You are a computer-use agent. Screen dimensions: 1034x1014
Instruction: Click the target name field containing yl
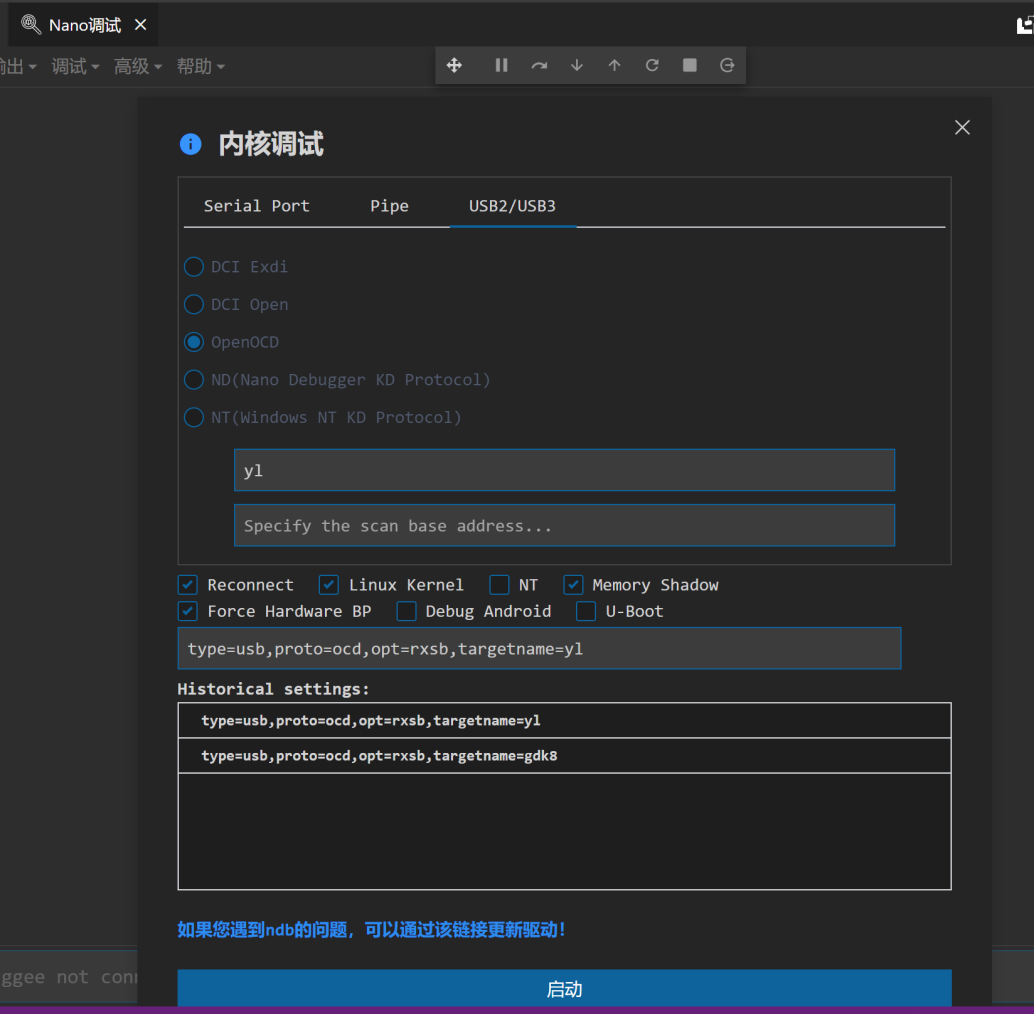tap(564, 470)
